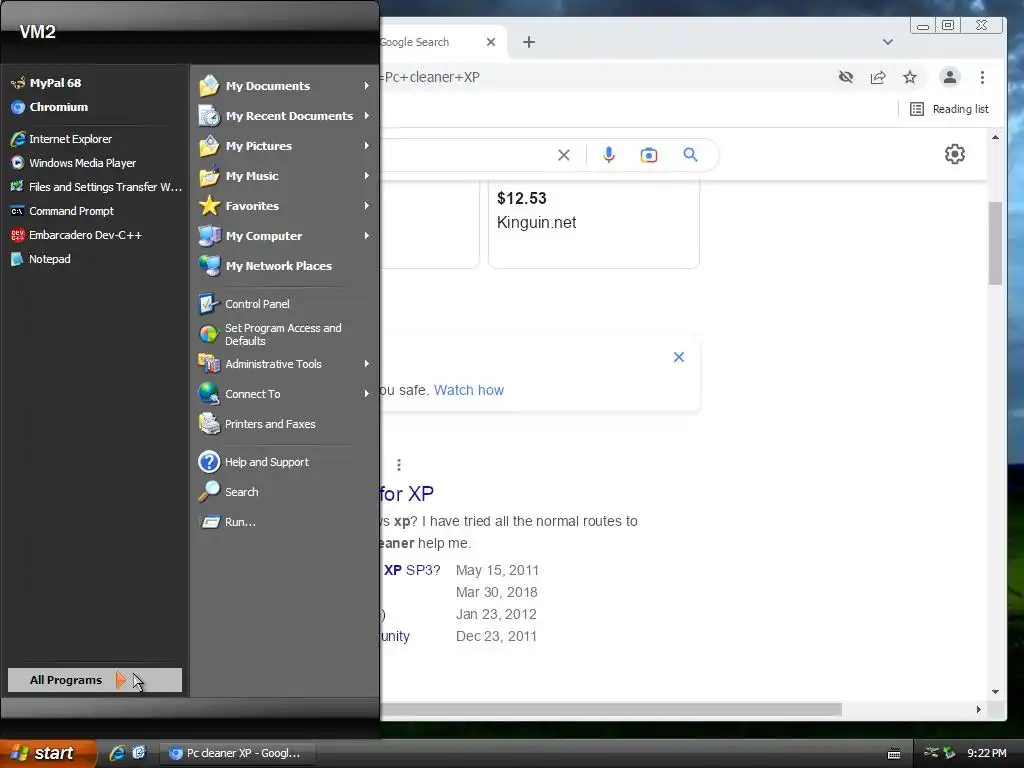Share this page via the share icon
Image resolution: width=1024 pixels, height=768 pixels.
[x=878, y=77]
